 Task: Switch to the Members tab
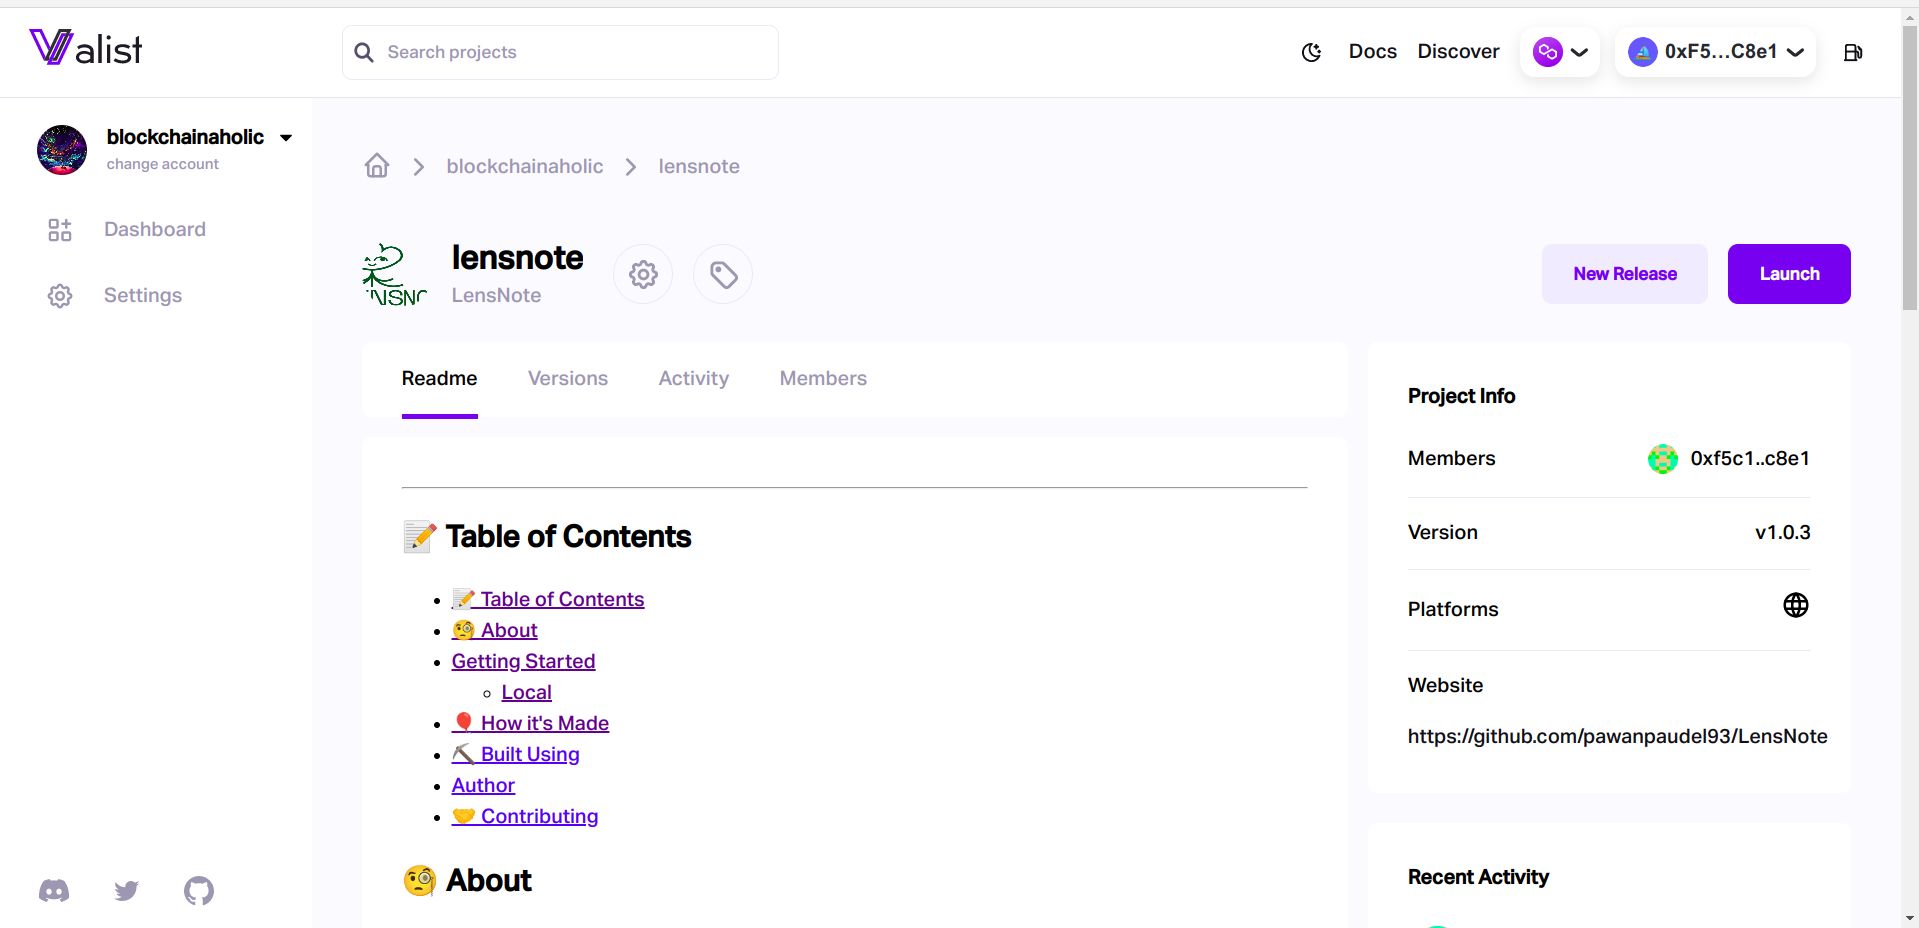823,379
